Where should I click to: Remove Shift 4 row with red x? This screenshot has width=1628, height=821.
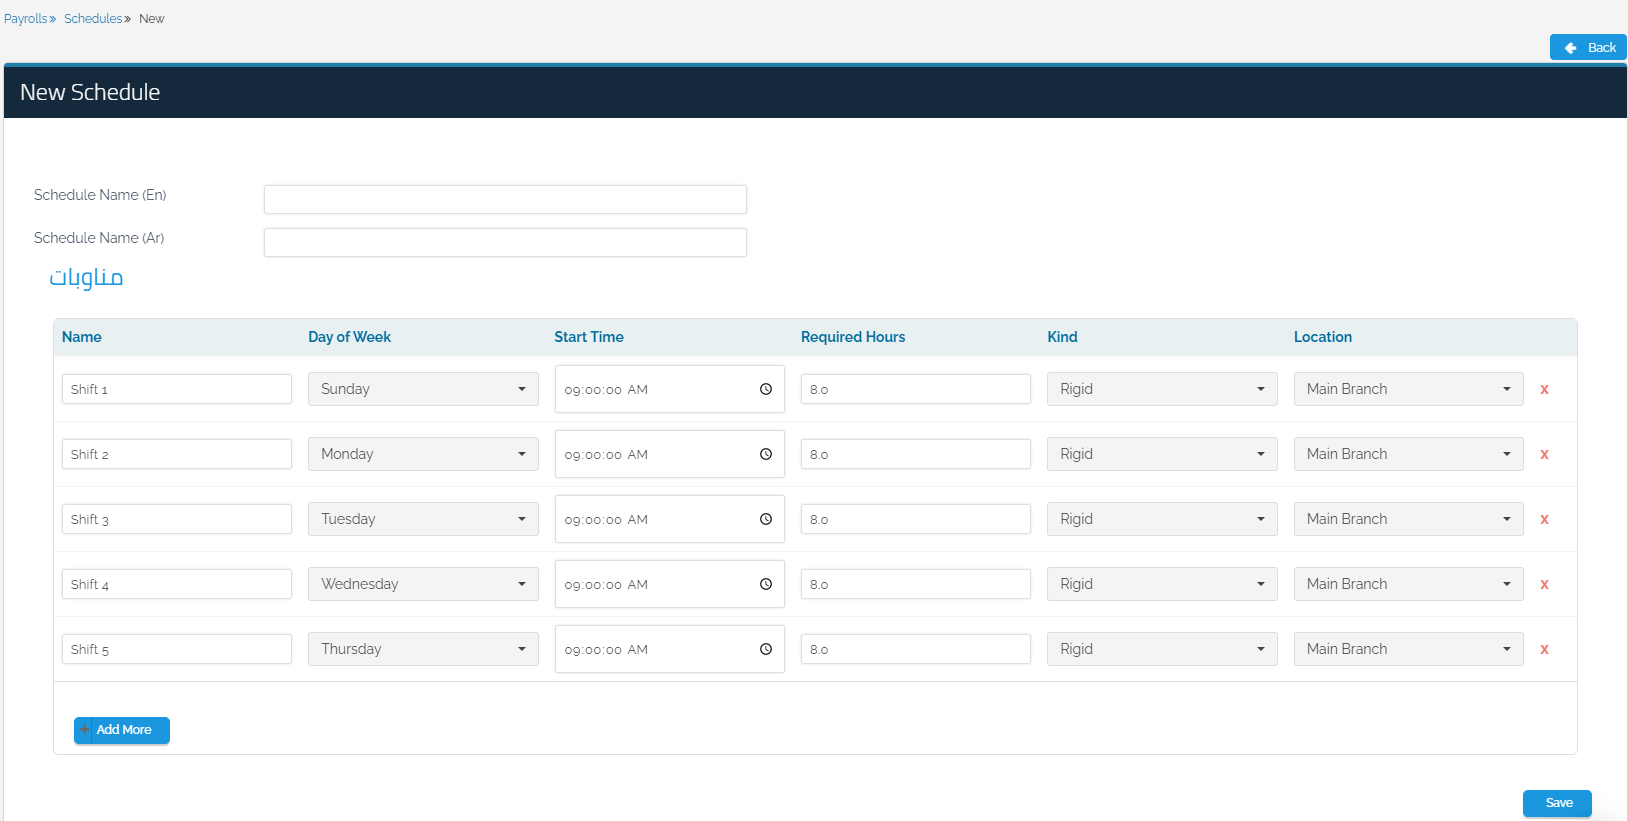[x=1544, y=584]
